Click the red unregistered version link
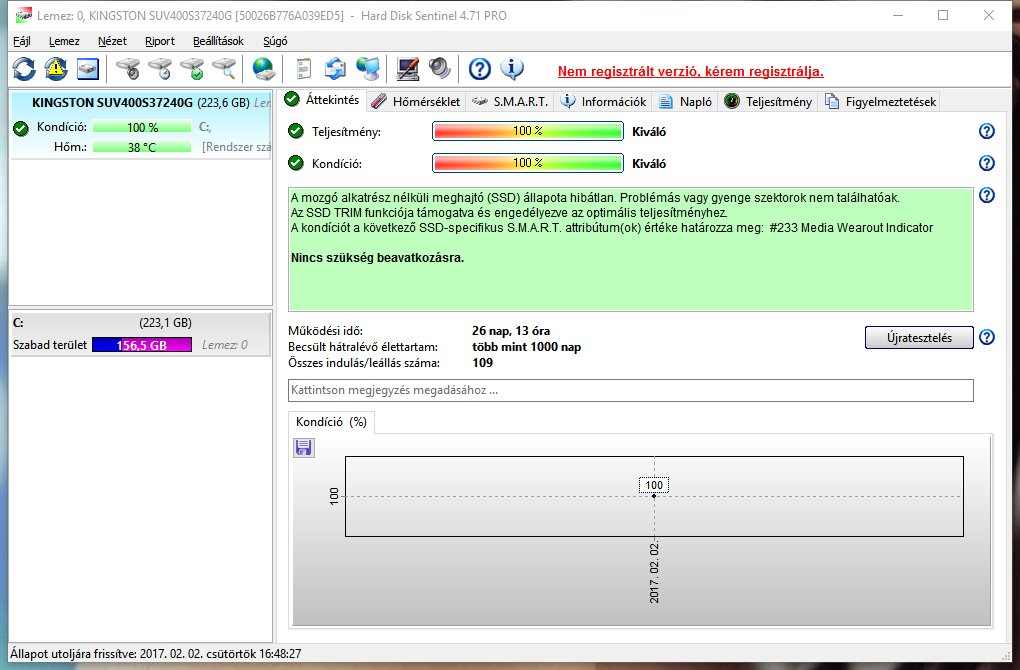This screenshot has width=1020, height=670. point(691,72)
